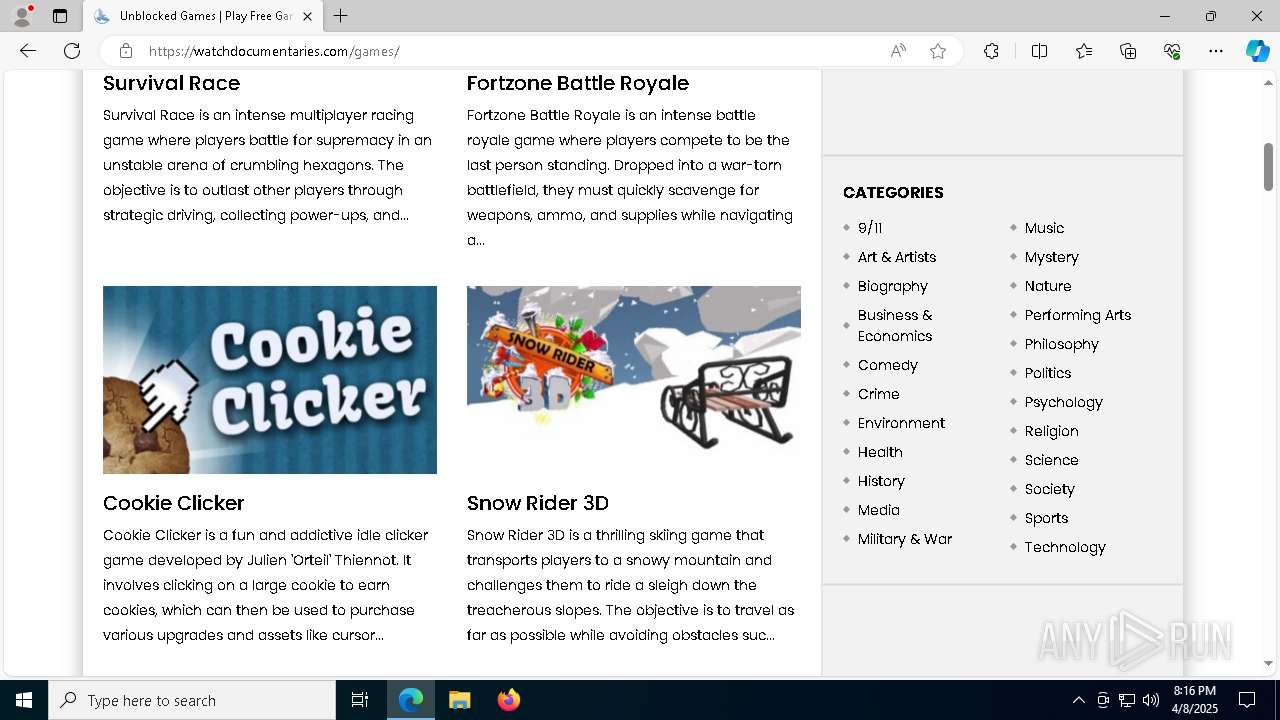Open Read aloud in address bar
This screenshot has width=1280, height=720.
pyautogui.click(x=898, y=51)
